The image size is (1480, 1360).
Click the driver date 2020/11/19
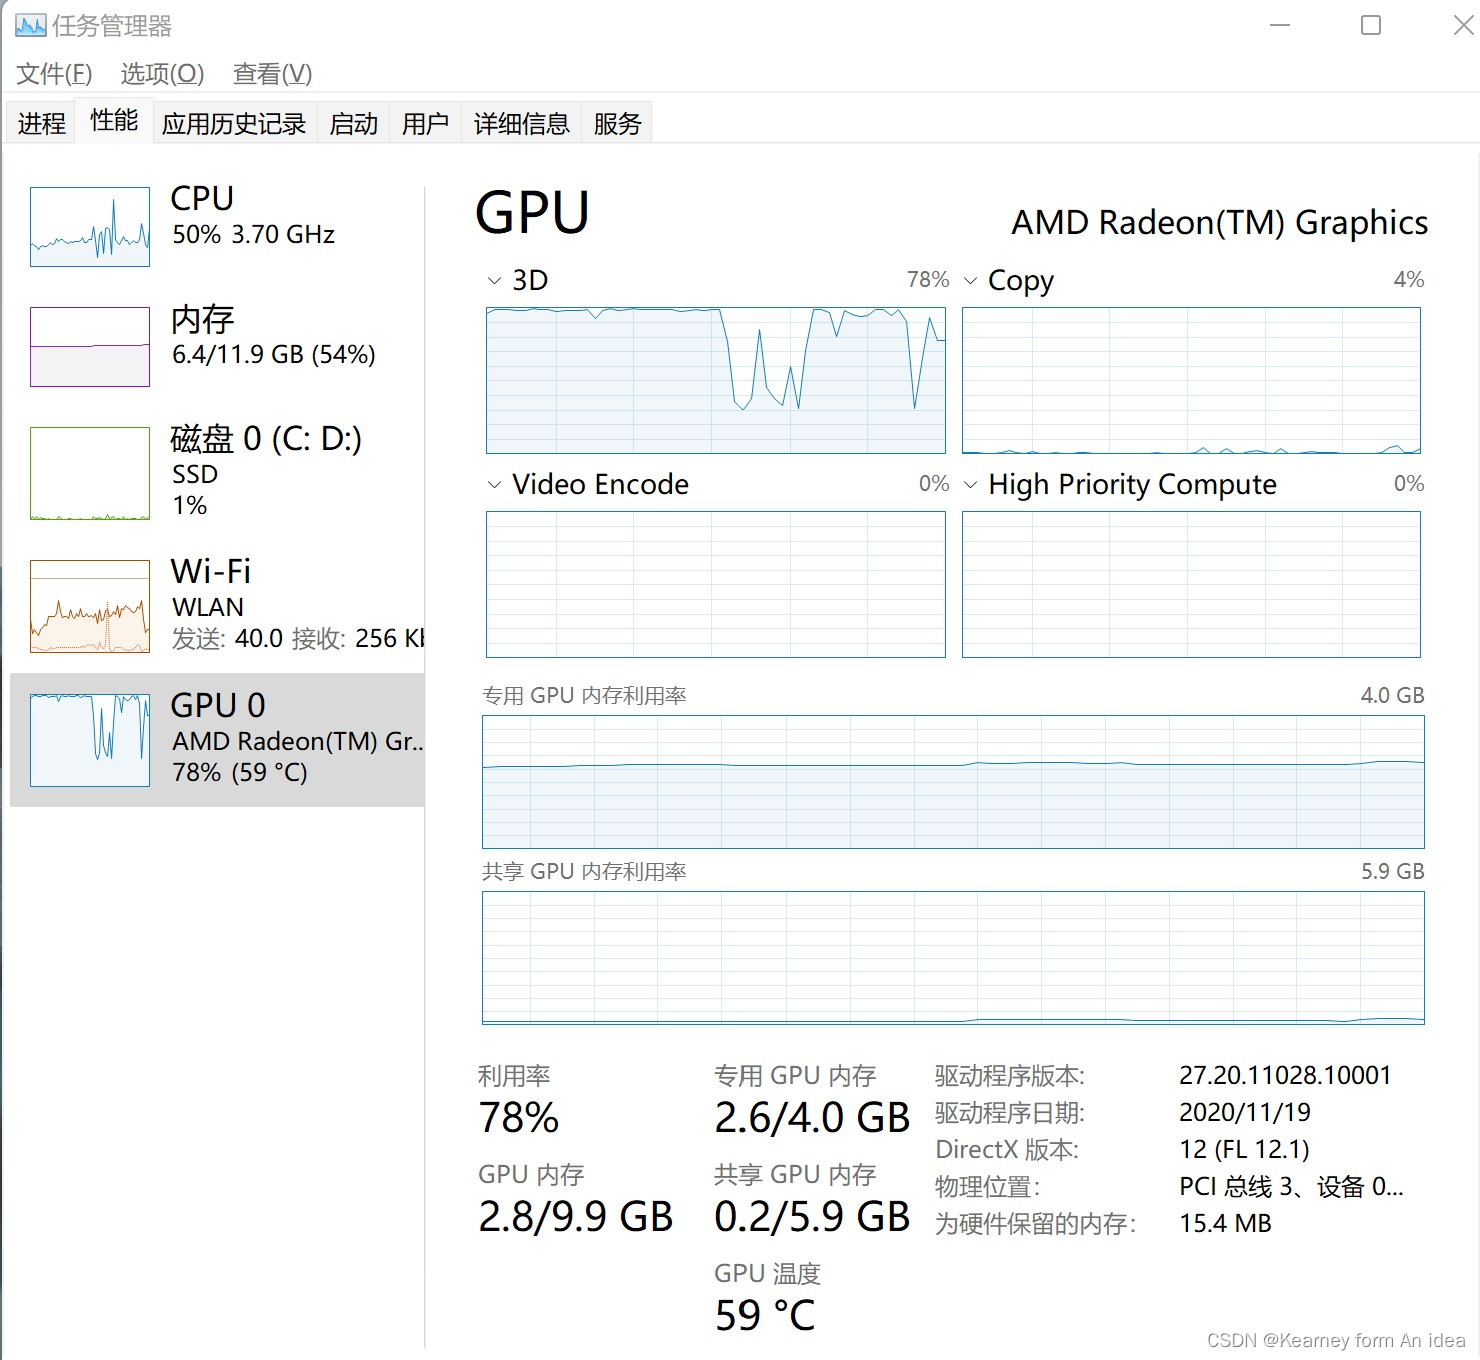1245,1113
